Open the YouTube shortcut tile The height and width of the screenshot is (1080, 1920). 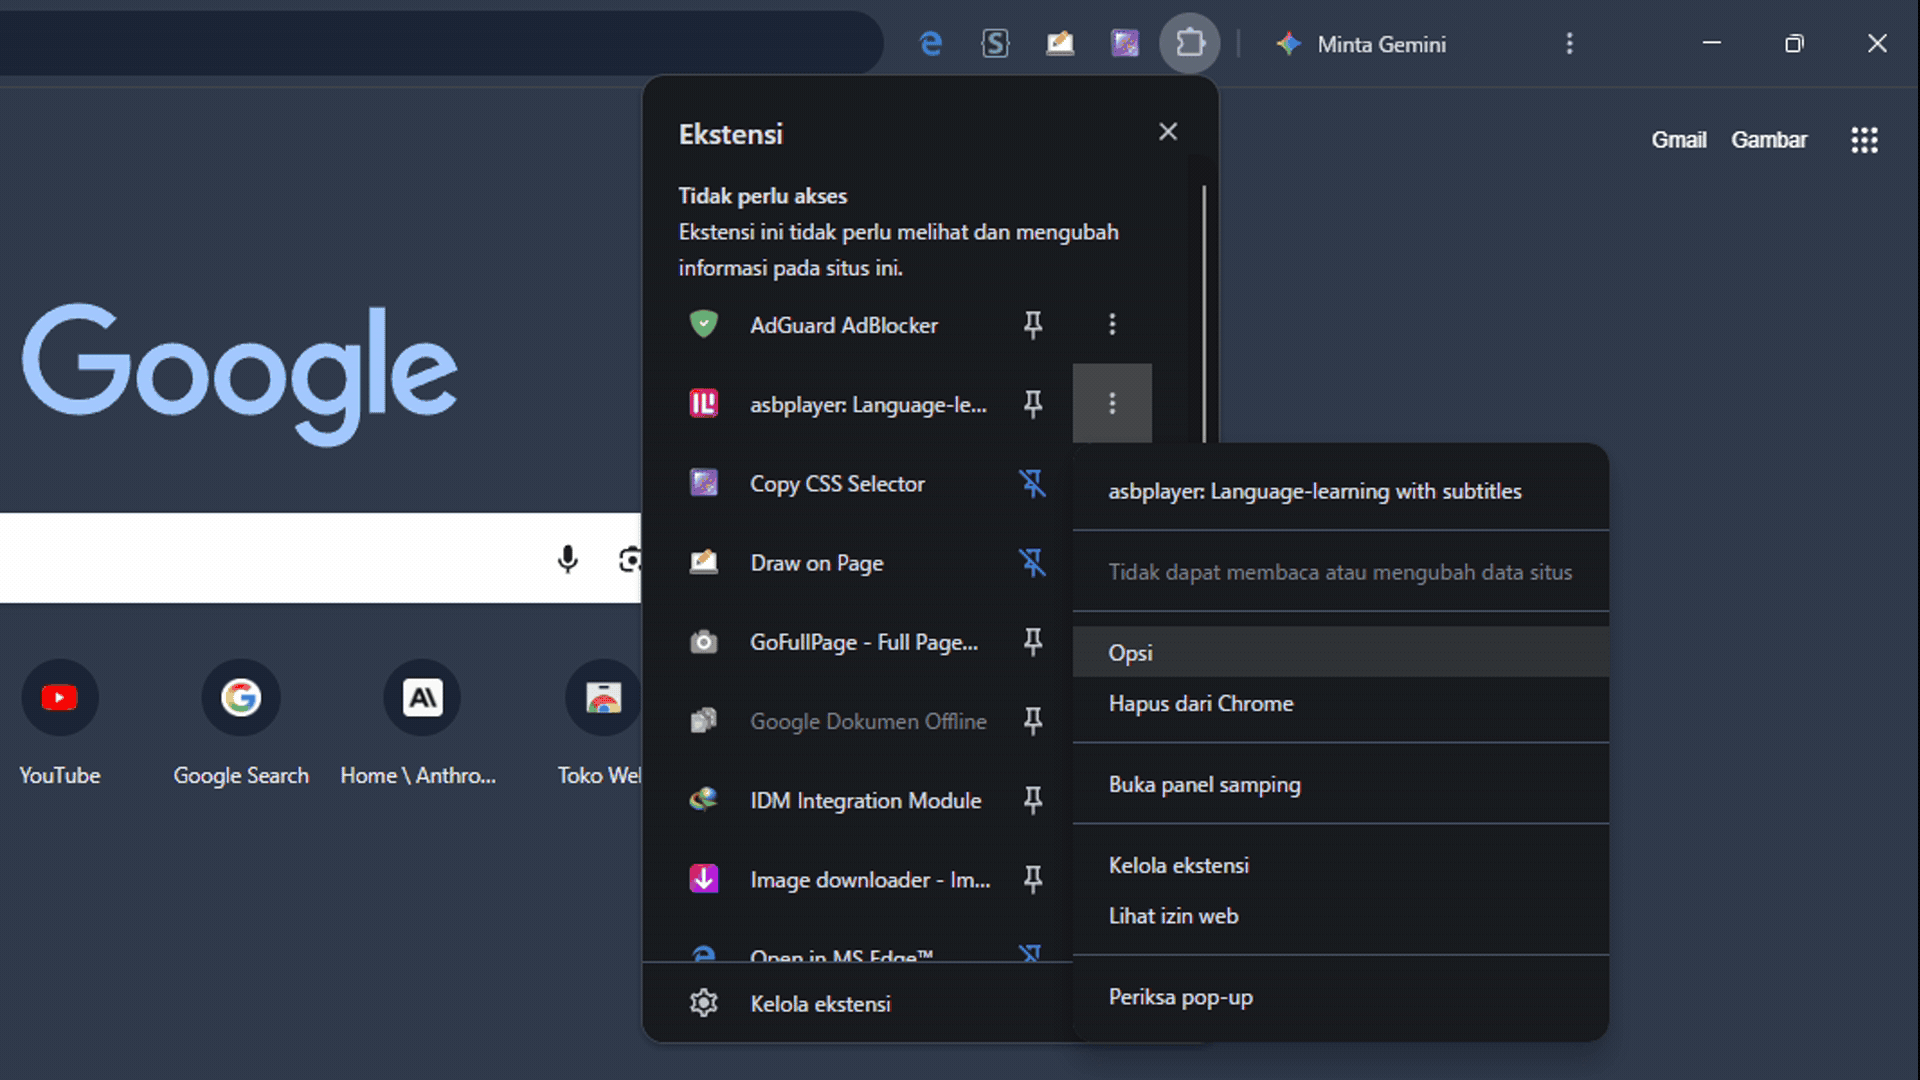coord(60,724)
